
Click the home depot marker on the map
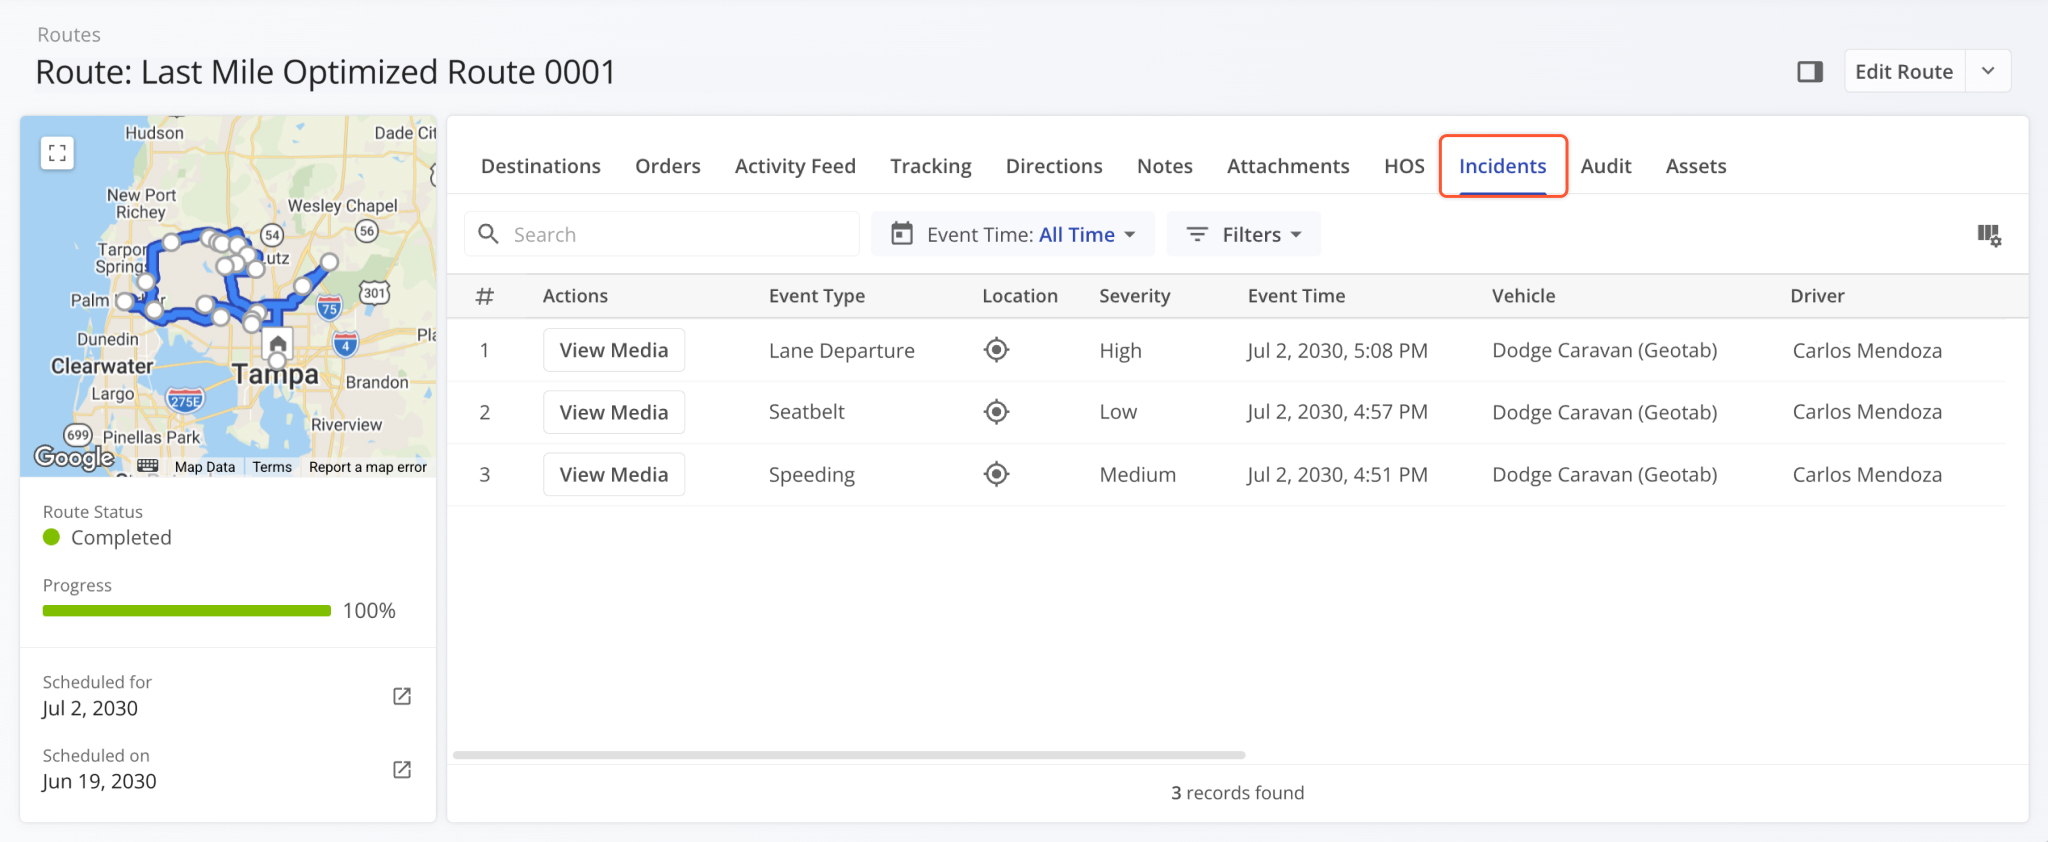[x=278, y=344]
